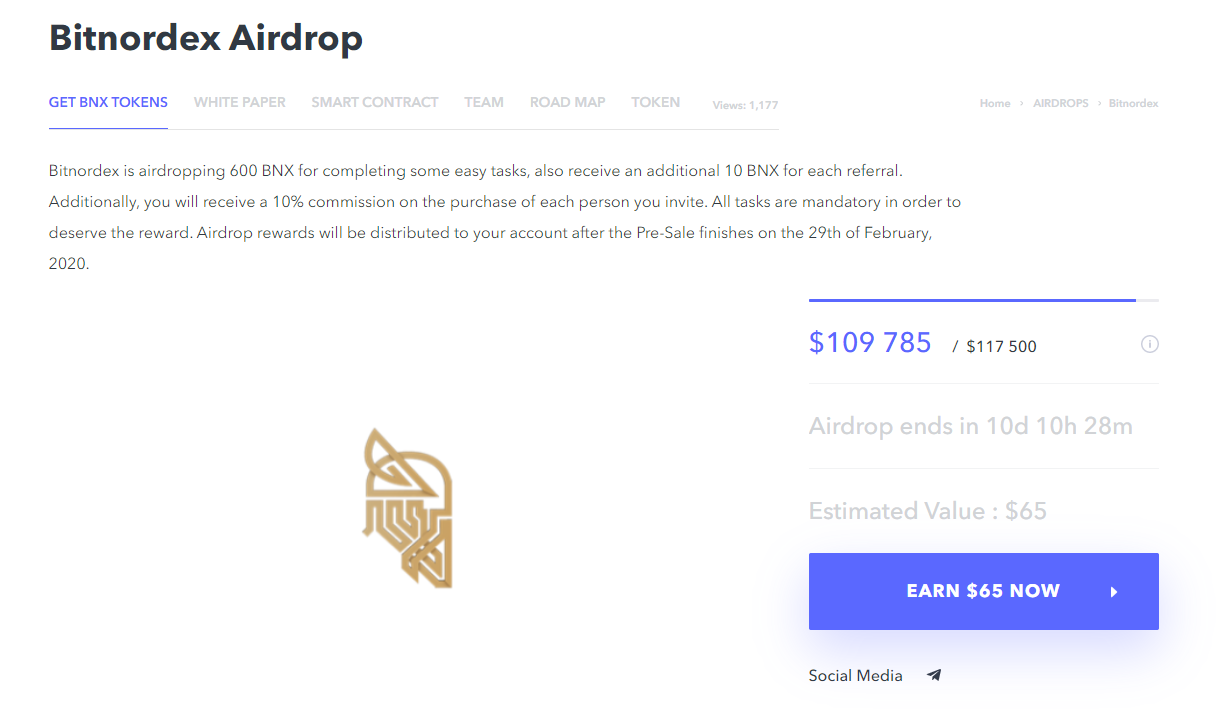This screenshot has height=710, width=1229.
Task: Navigate to Home in the breadcrumb
Action: coord(995,103)
